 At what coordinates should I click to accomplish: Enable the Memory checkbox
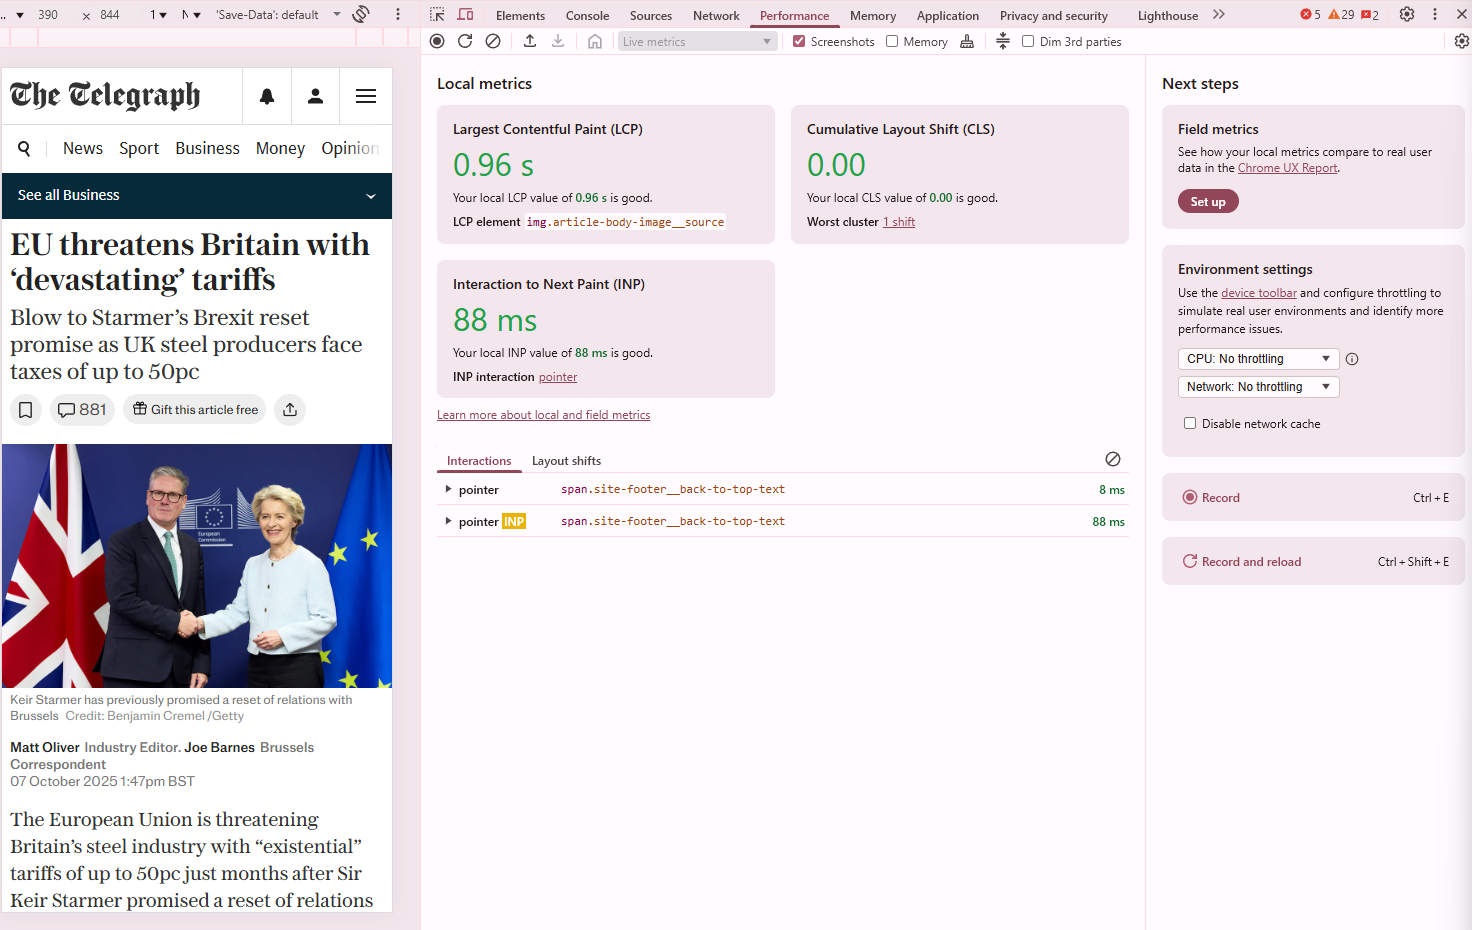pyautogui.click(x=891, y=41)
